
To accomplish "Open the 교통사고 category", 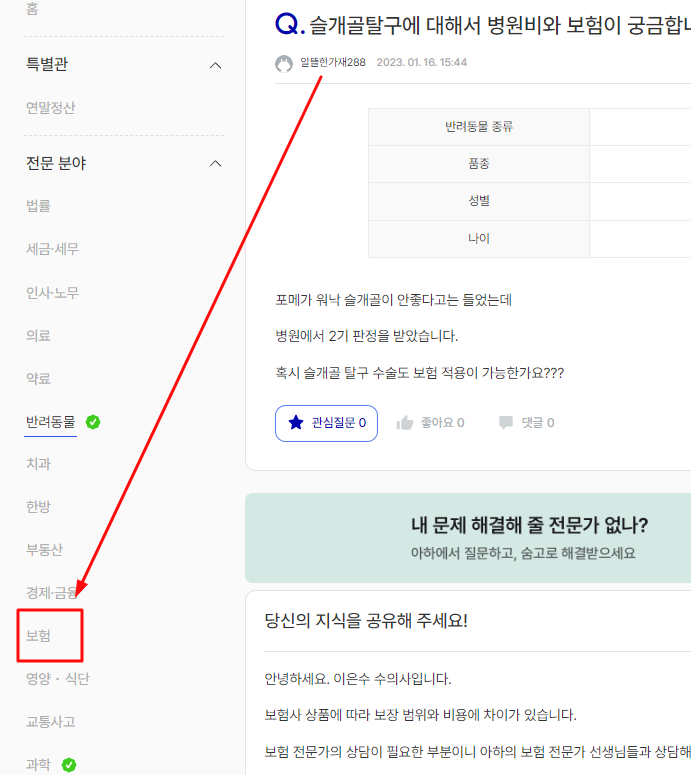I will click(51, 722).
